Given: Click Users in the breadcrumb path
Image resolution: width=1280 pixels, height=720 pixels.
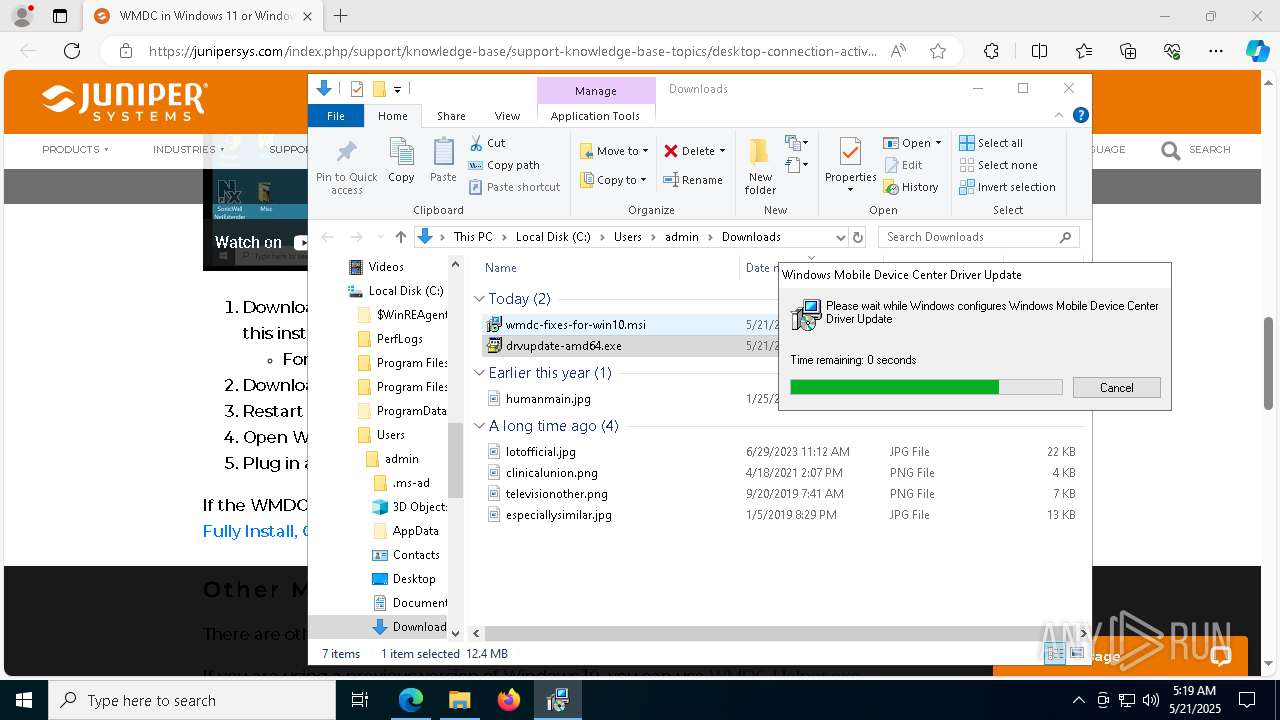Looking at the screenshot, I should [x=627, y=237].
